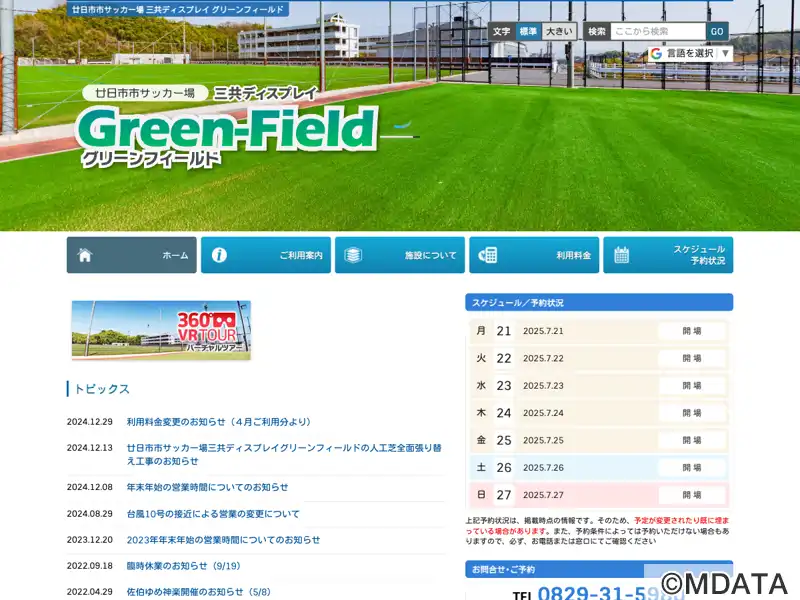
Task: Open 年末年始の営業時間についてのお知らせ link
Action: pyautogui.click(x=207, y=487)
